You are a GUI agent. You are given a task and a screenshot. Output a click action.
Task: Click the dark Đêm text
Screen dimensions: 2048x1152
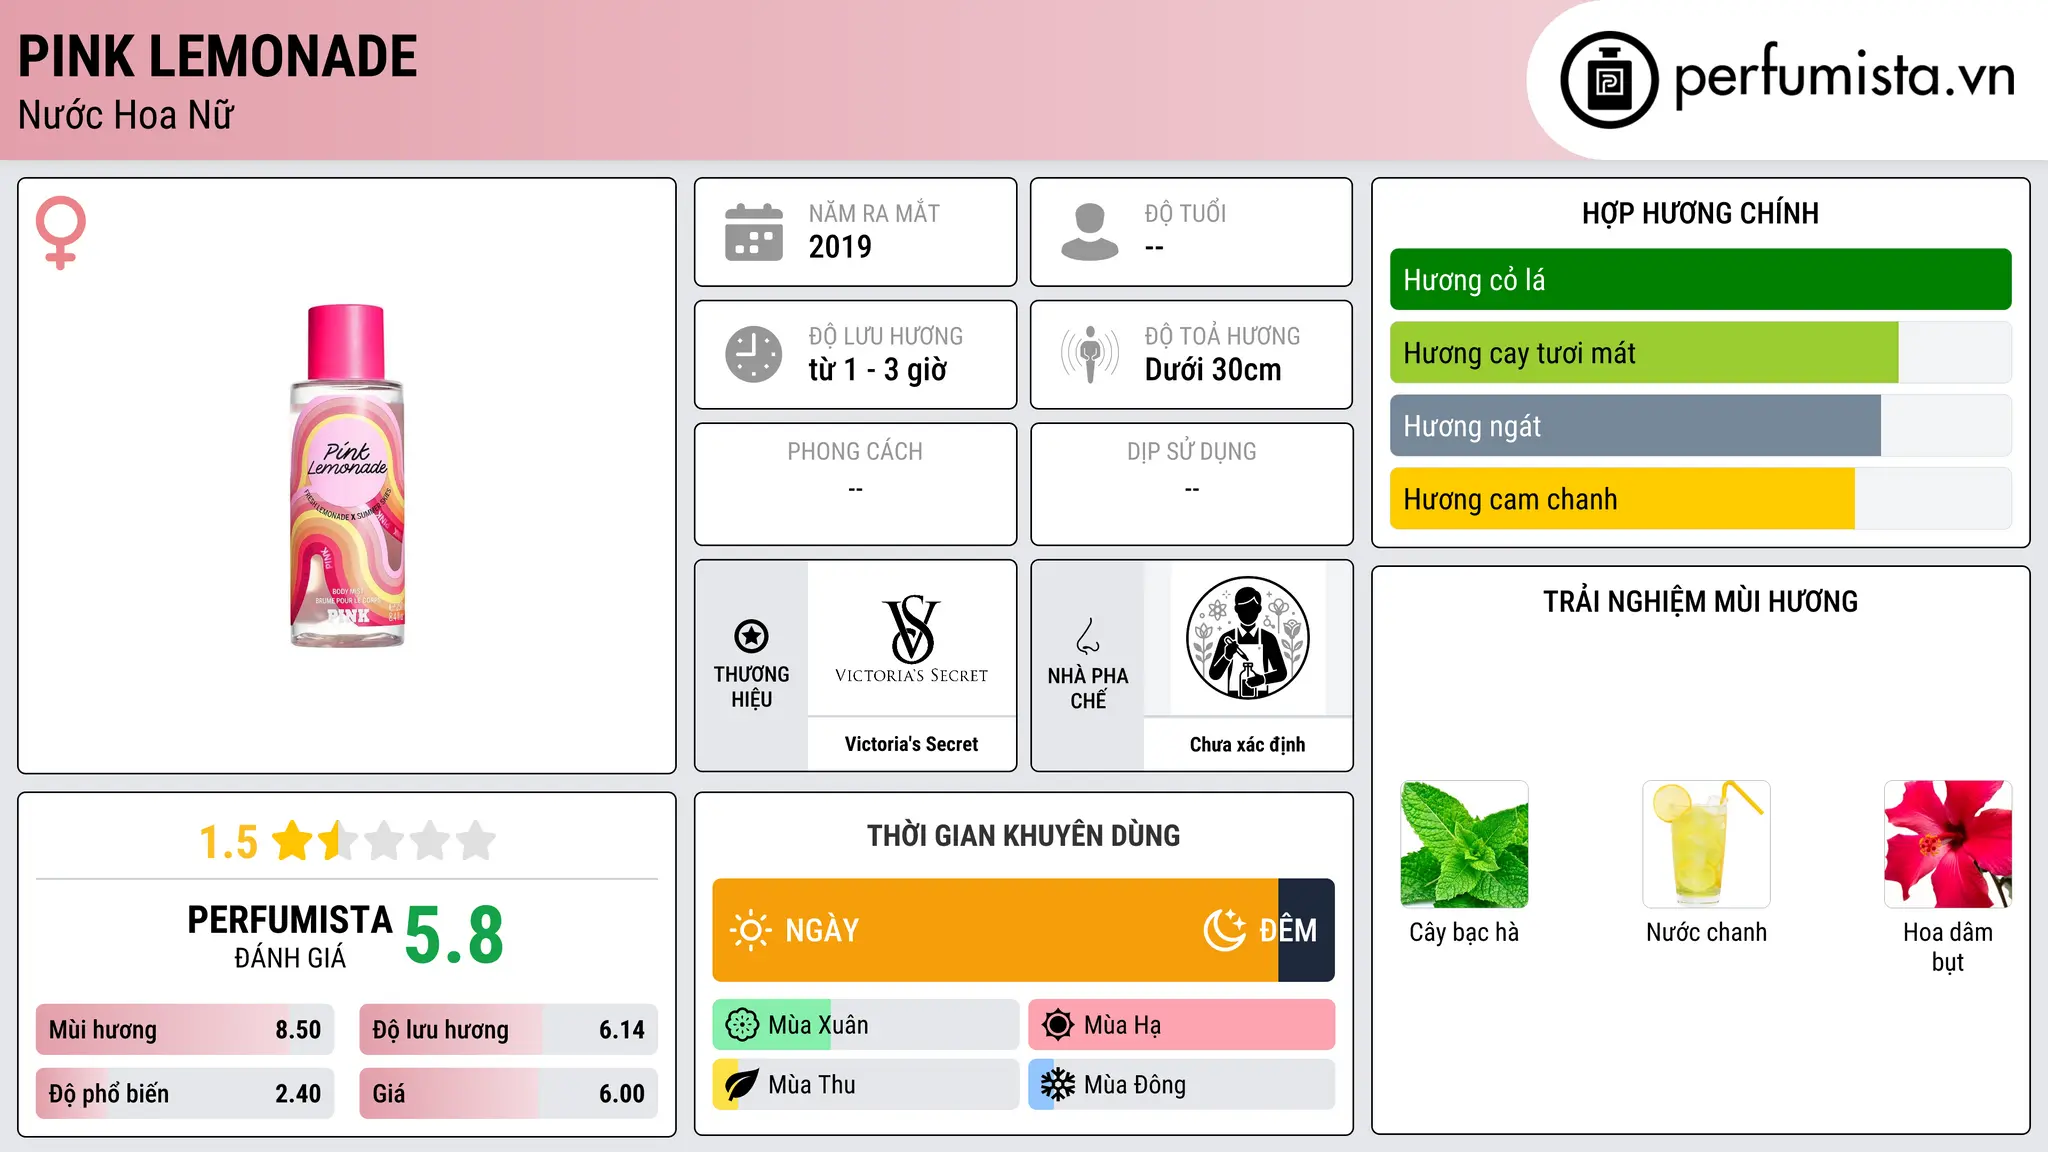(1288, 931)
